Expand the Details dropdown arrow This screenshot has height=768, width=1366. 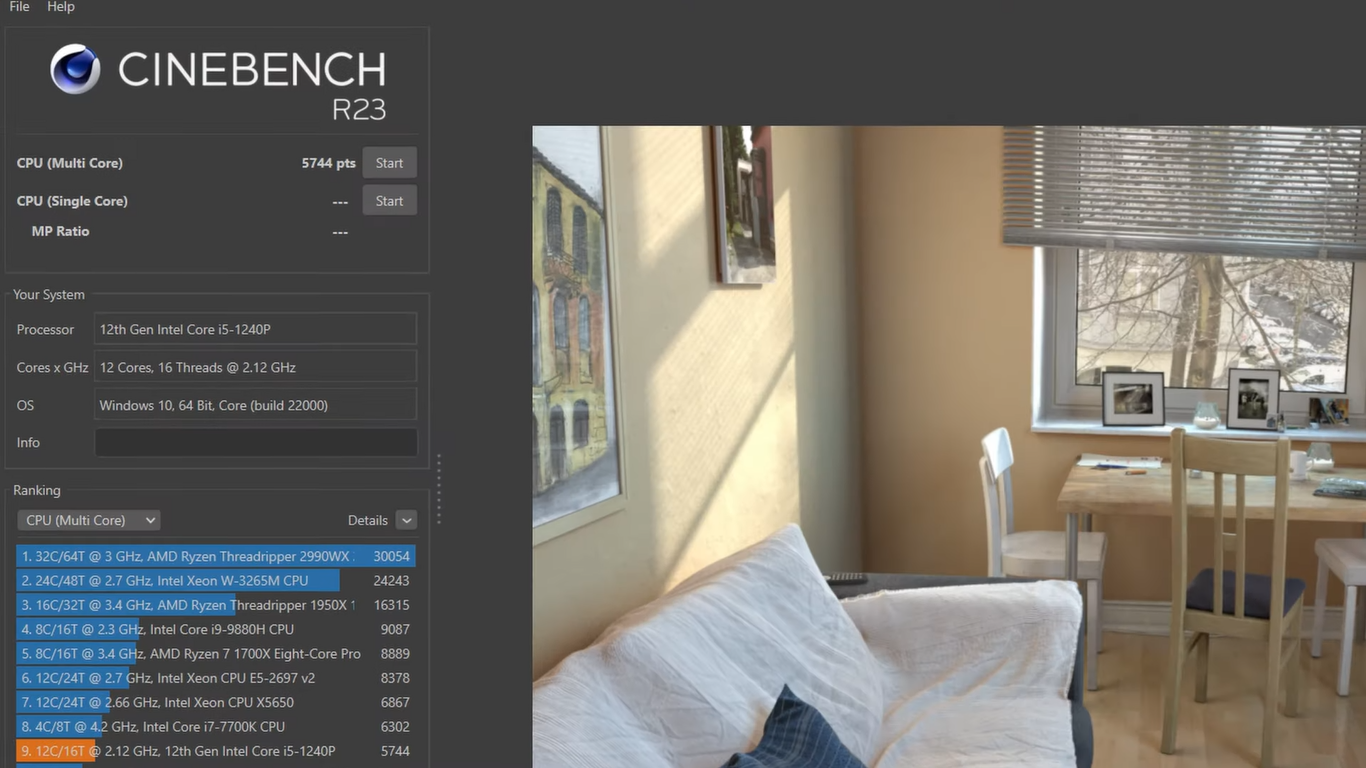(405, 520)
